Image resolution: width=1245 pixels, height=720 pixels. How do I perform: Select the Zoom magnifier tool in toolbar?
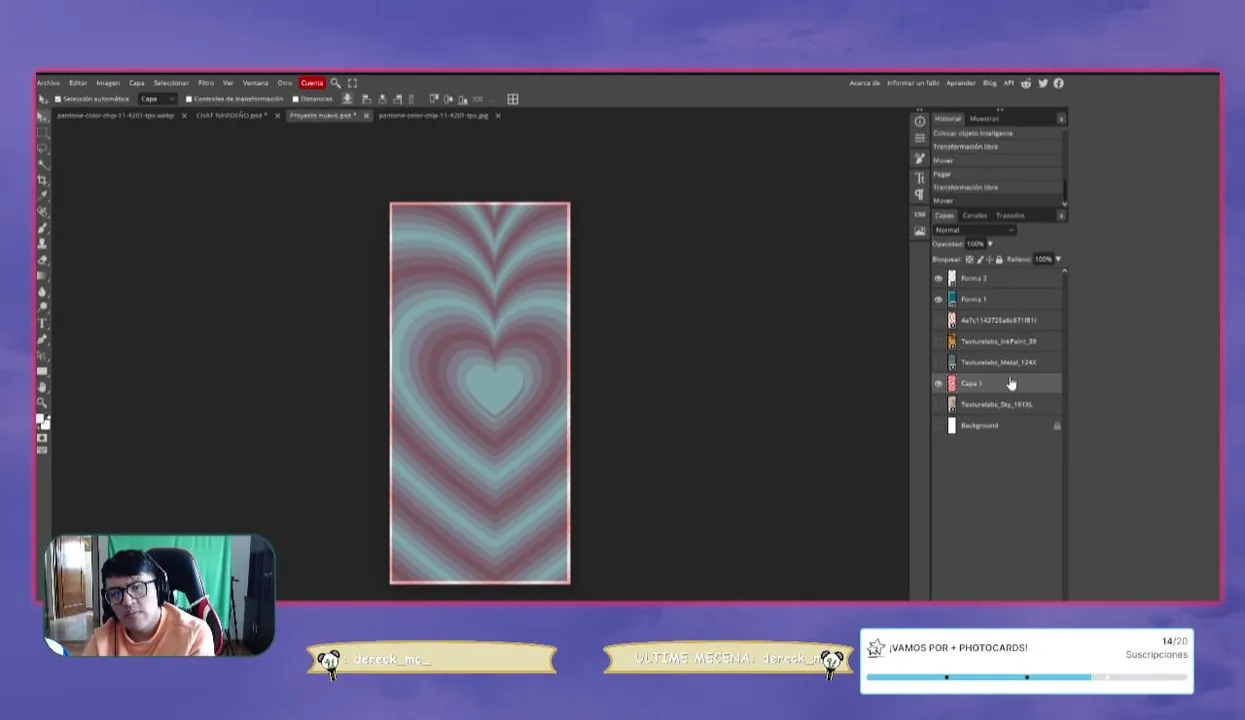tap(42, 402)
